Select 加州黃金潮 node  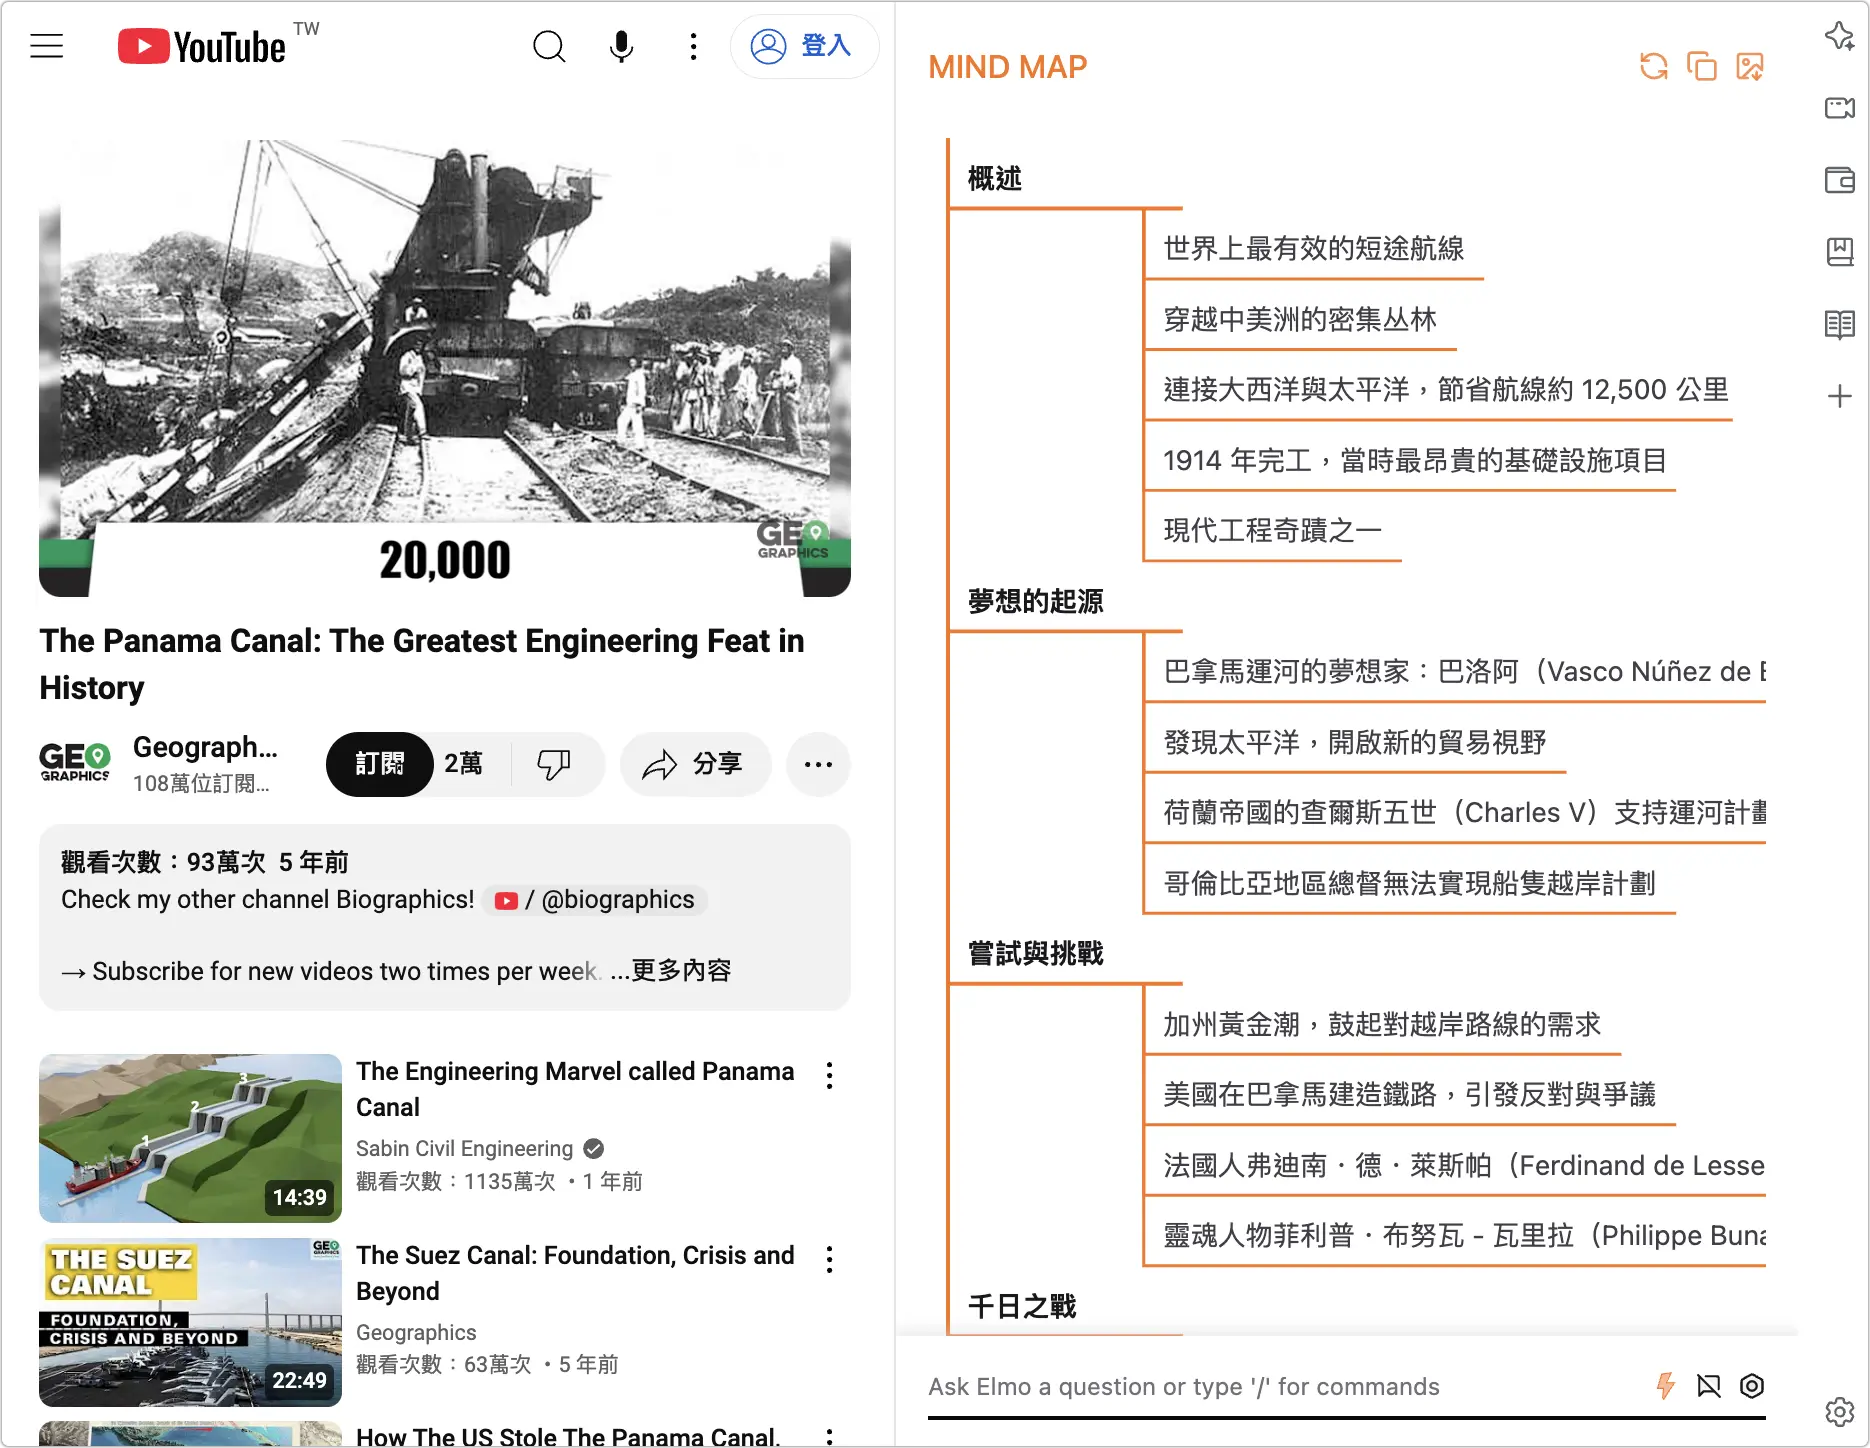tap(1382, 1025)
